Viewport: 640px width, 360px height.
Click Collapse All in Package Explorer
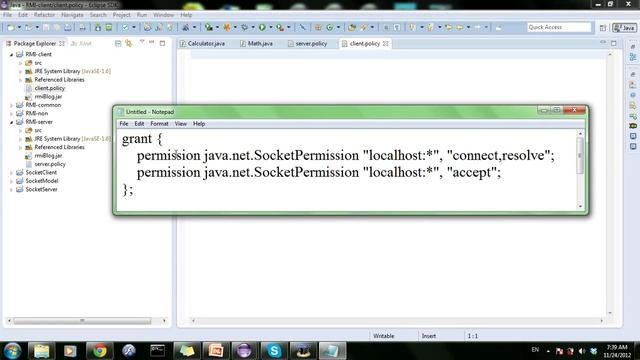pyautogui.click(x=118, y=43)
